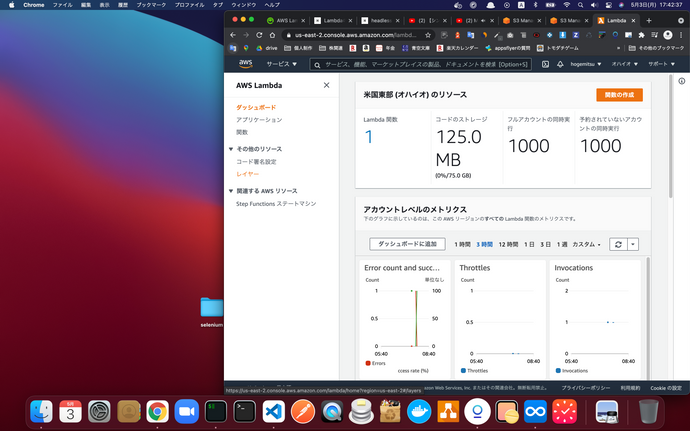The height and width of the screenshot is (431, 690).
Task: Open the refresh interval dropdown arrow
Action: (633, 244)
